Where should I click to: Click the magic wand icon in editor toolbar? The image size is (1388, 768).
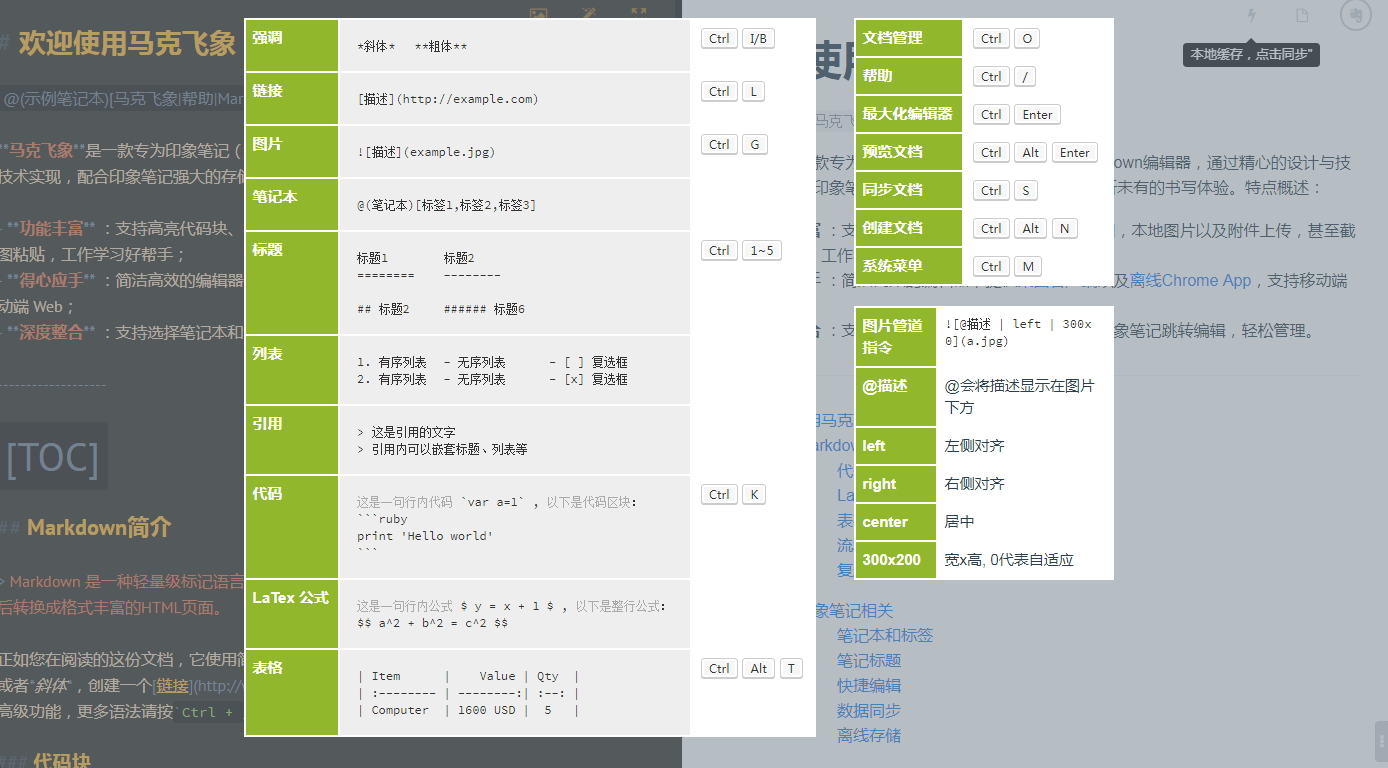point(589,14)
